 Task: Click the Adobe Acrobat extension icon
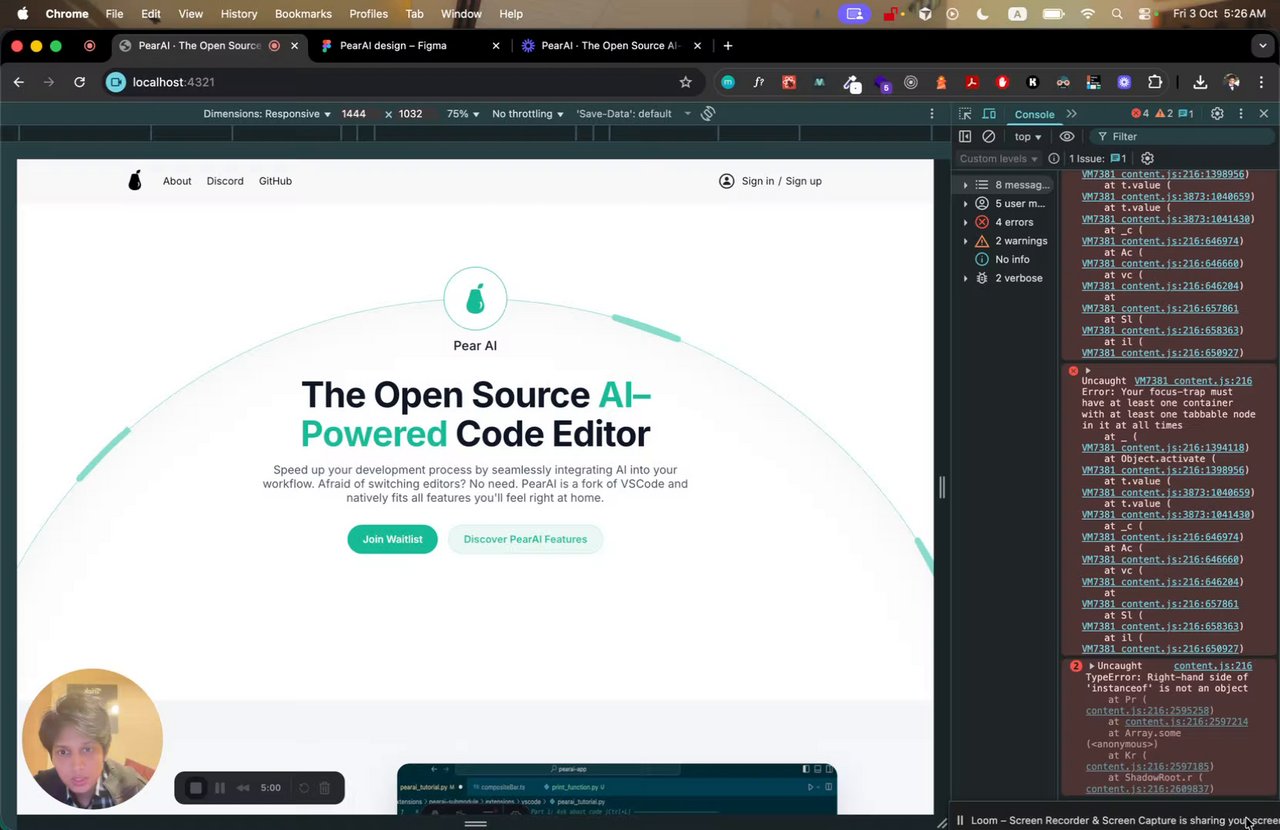pyautogui.click(x=971, y=82)
